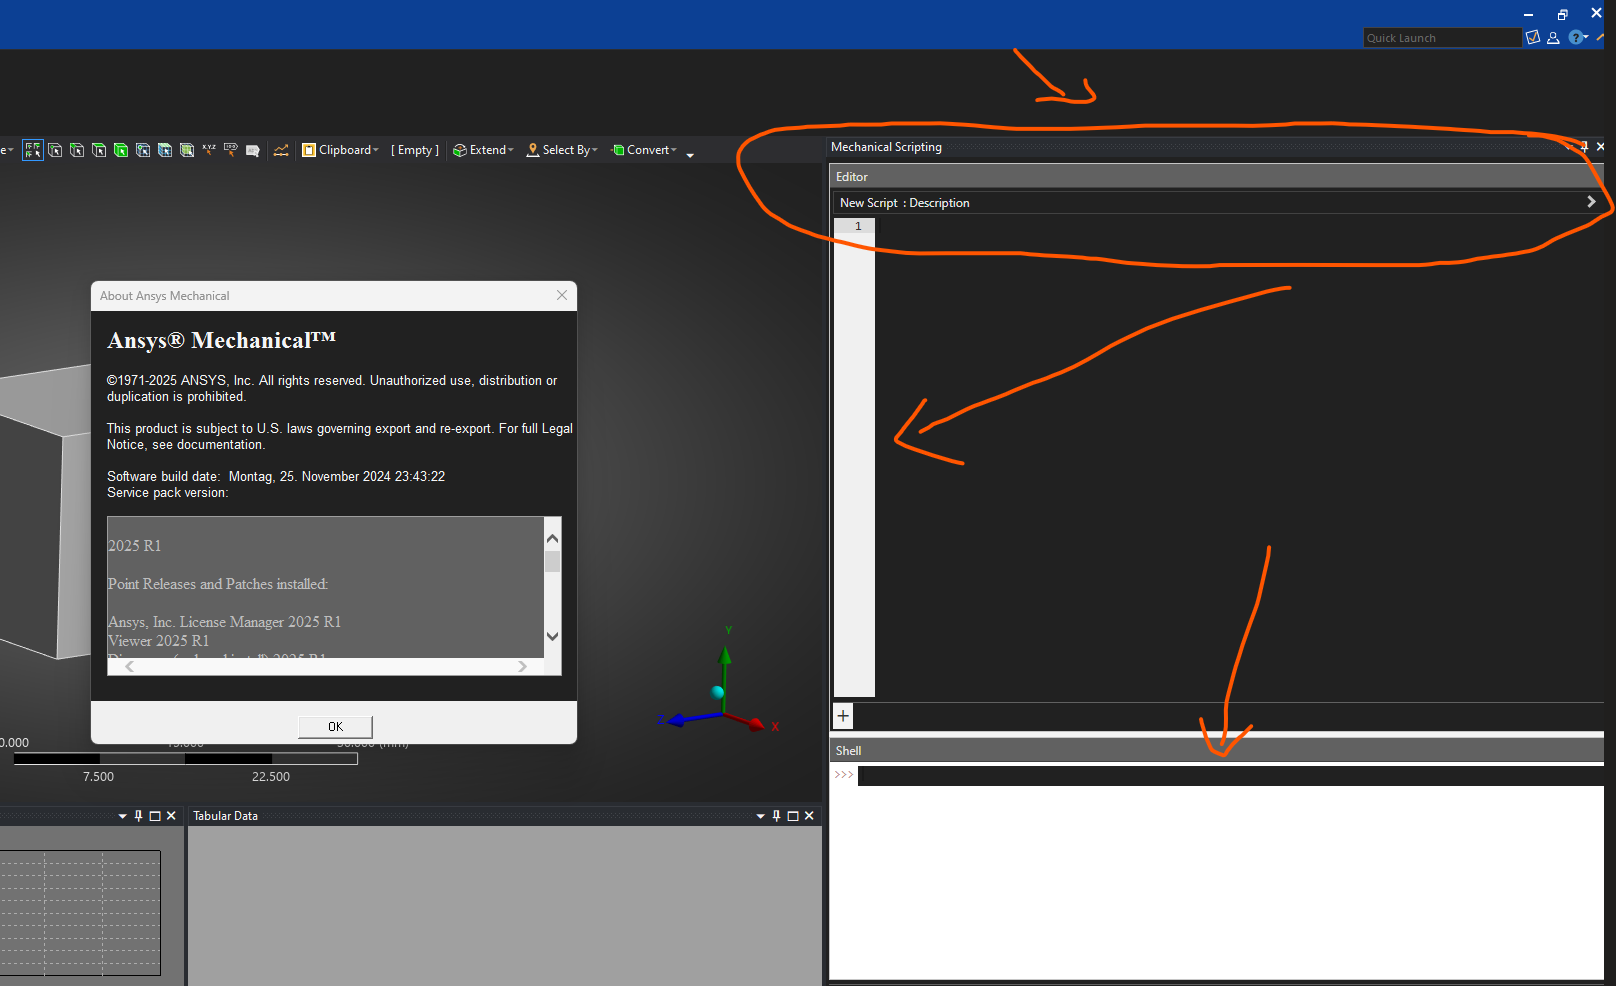Image resolution: width=1616 pixels, height=986 pixels.
Task: Click the left arrow of the horizontal version scrollbar
Action: coord(129,666)
